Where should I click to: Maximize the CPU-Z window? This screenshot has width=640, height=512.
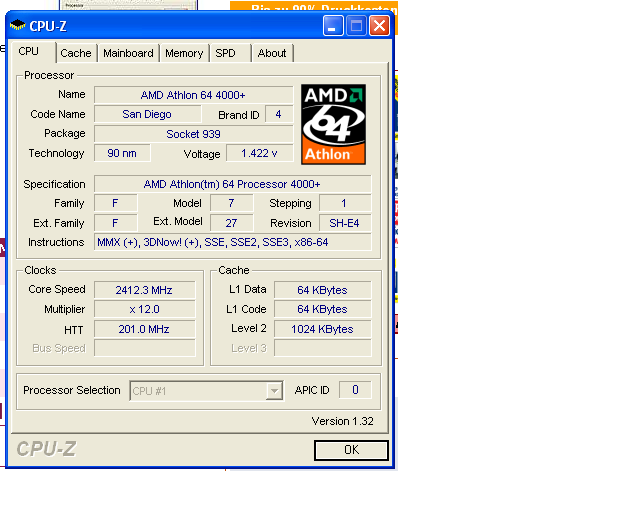pos(356,26)
